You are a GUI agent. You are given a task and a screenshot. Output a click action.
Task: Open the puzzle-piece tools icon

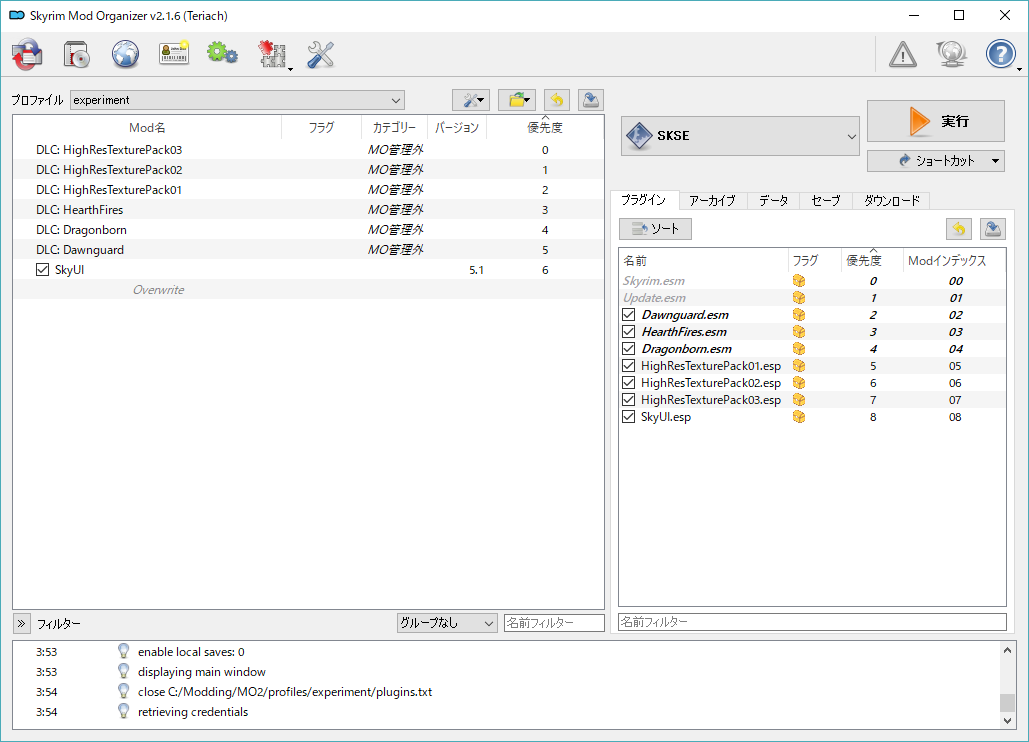pos(272,54)
